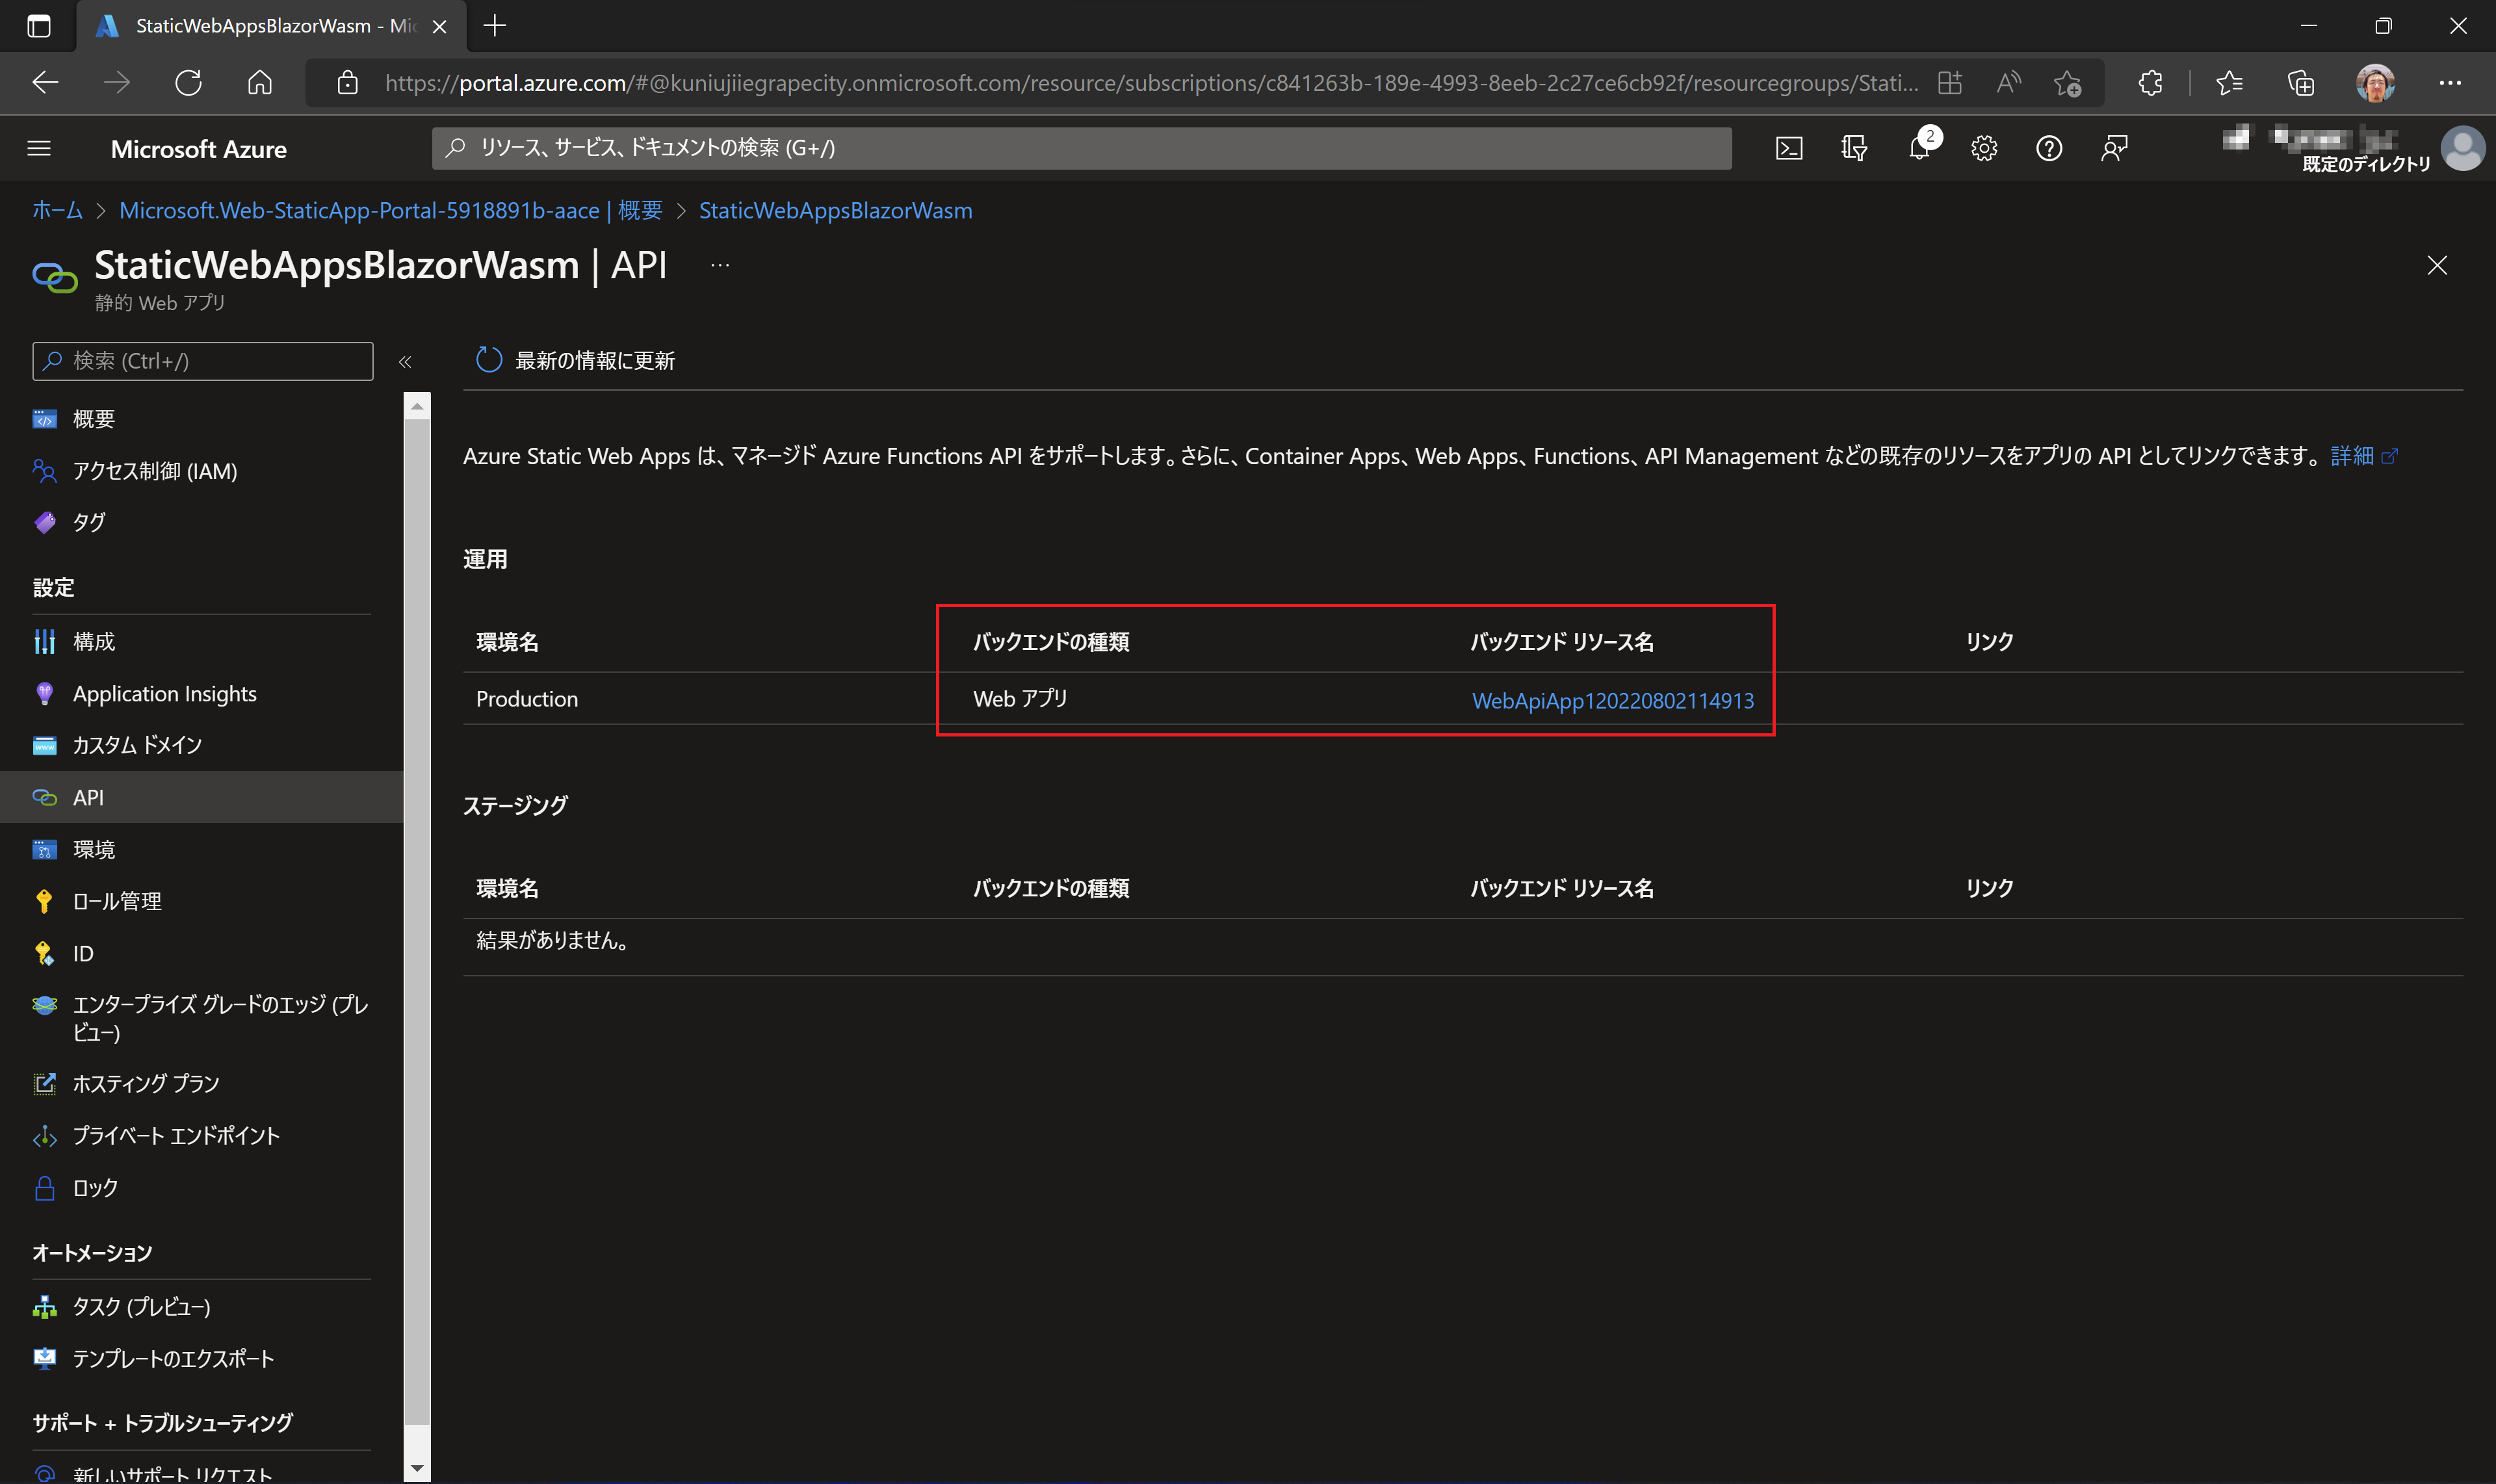
Task: Open ロール管理 menu item
Action: (116, 901)
